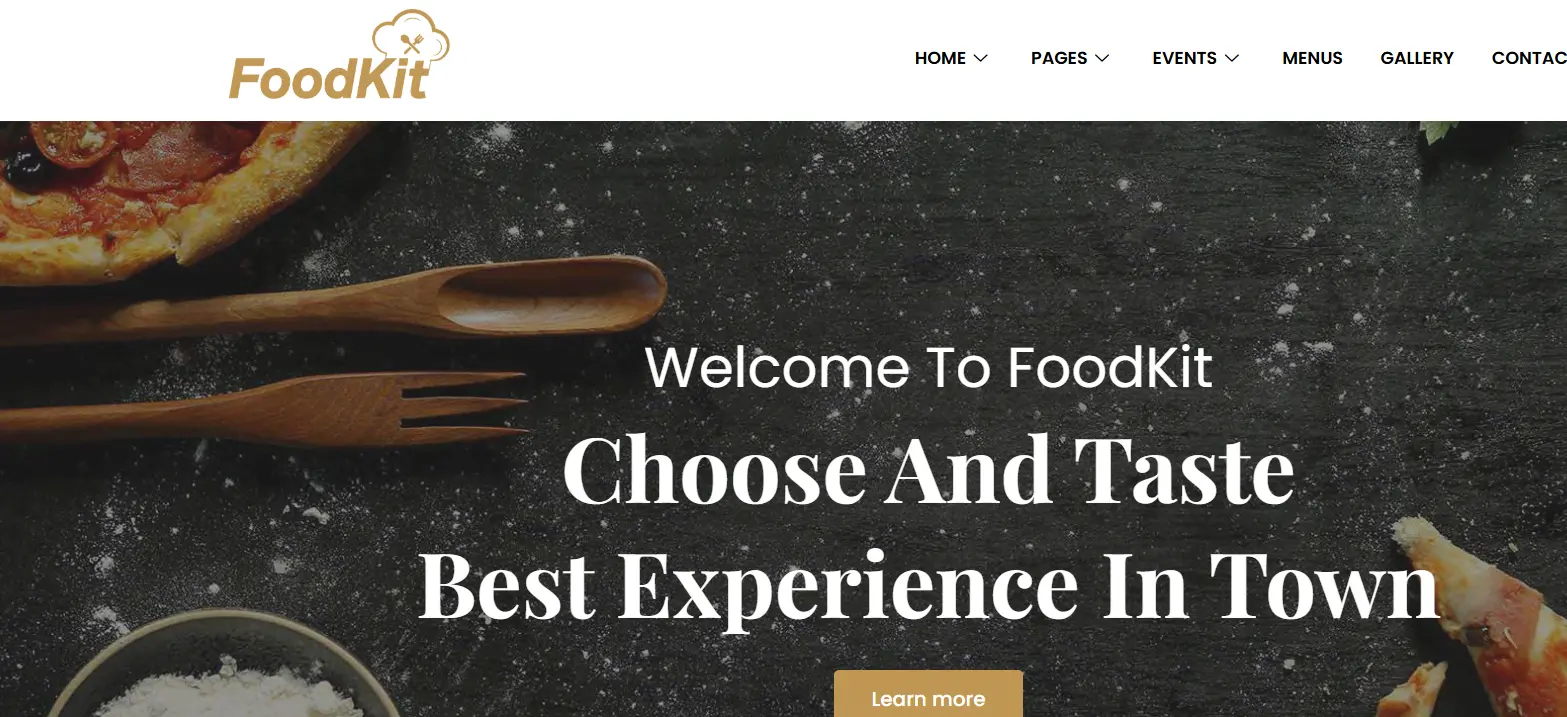
Task: Visit the CONTACT page link
Action: tap(1529, 58)
